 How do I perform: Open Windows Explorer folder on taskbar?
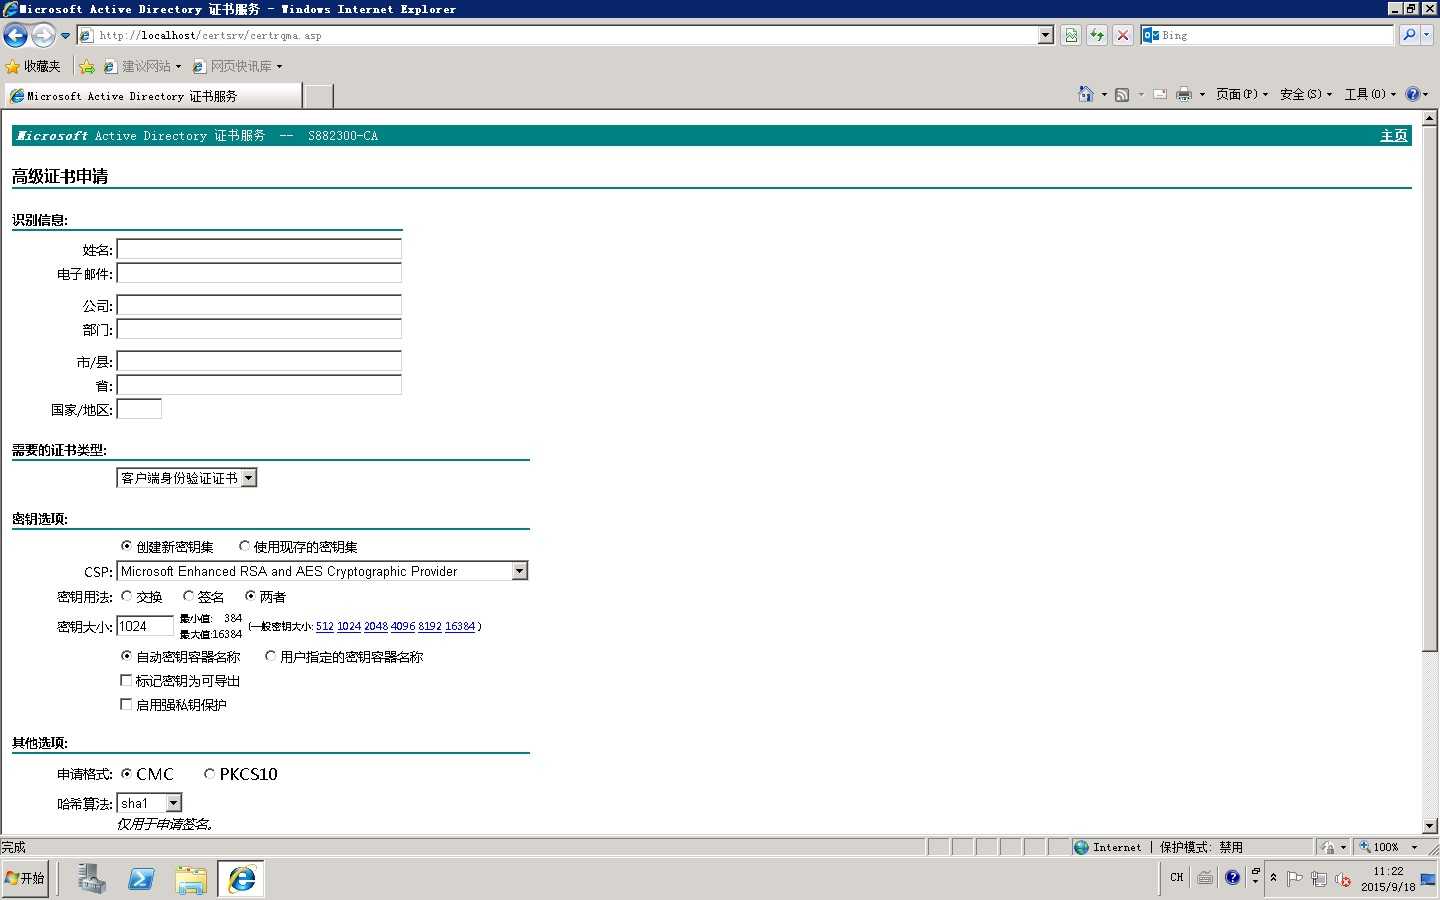pos(191,879)
